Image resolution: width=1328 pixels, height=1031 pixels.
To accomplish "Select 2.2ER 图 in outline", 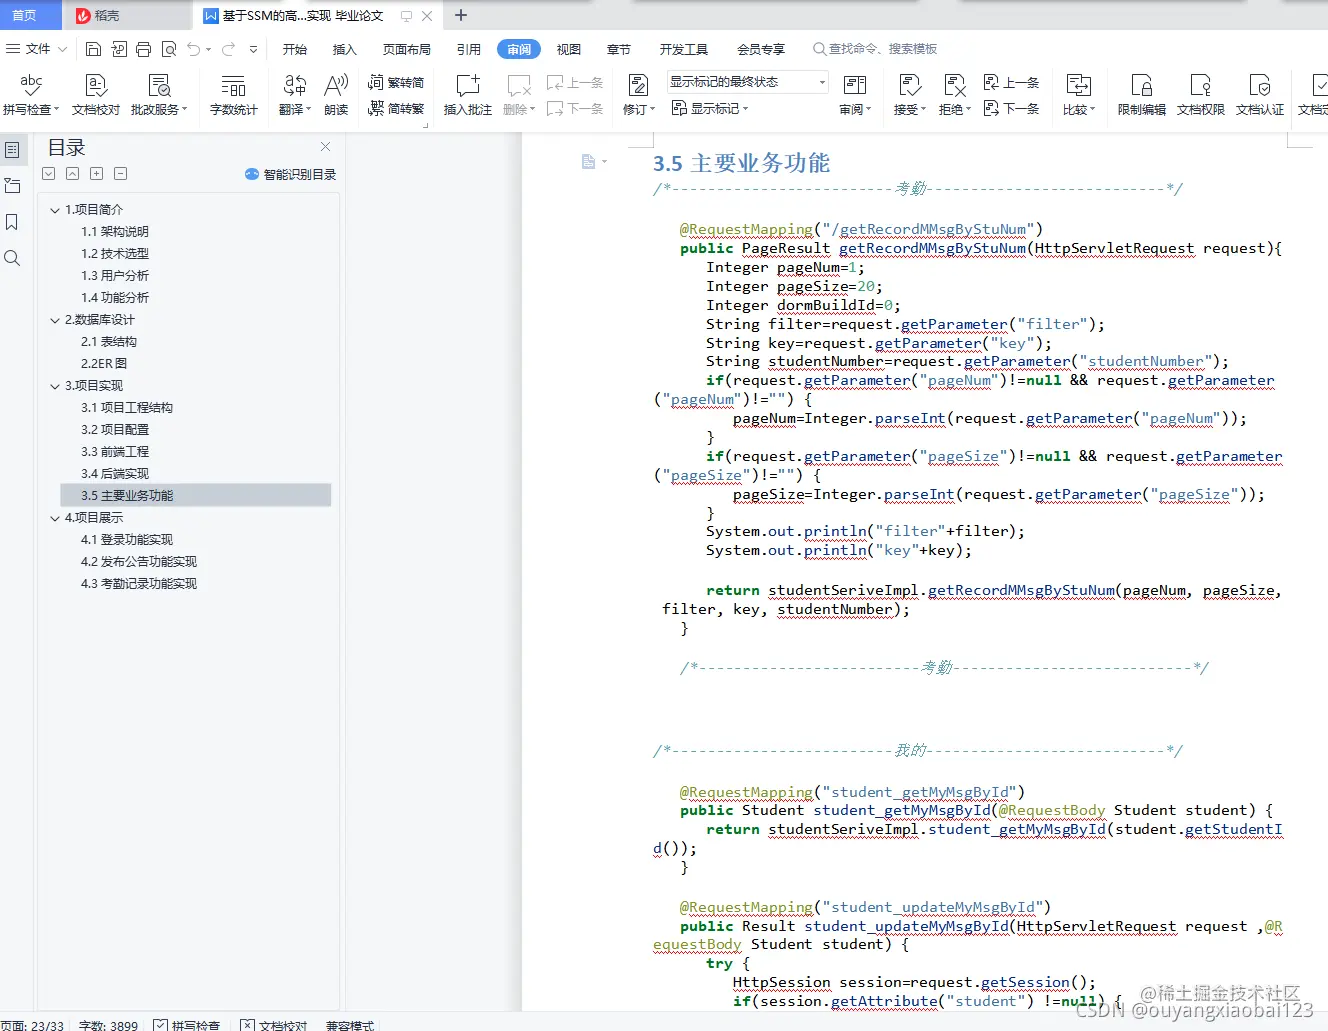I will click(x=104, y=364).
